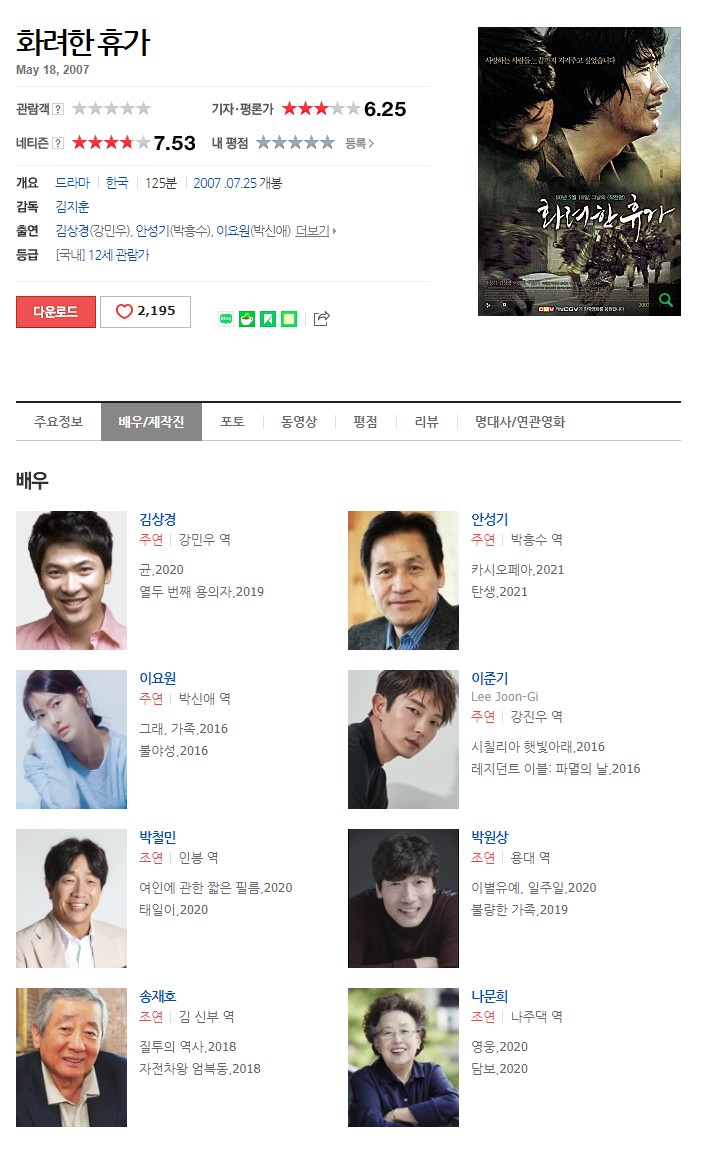
Task: Set my rating on 내 평점 stars
Action: point(295,142)
